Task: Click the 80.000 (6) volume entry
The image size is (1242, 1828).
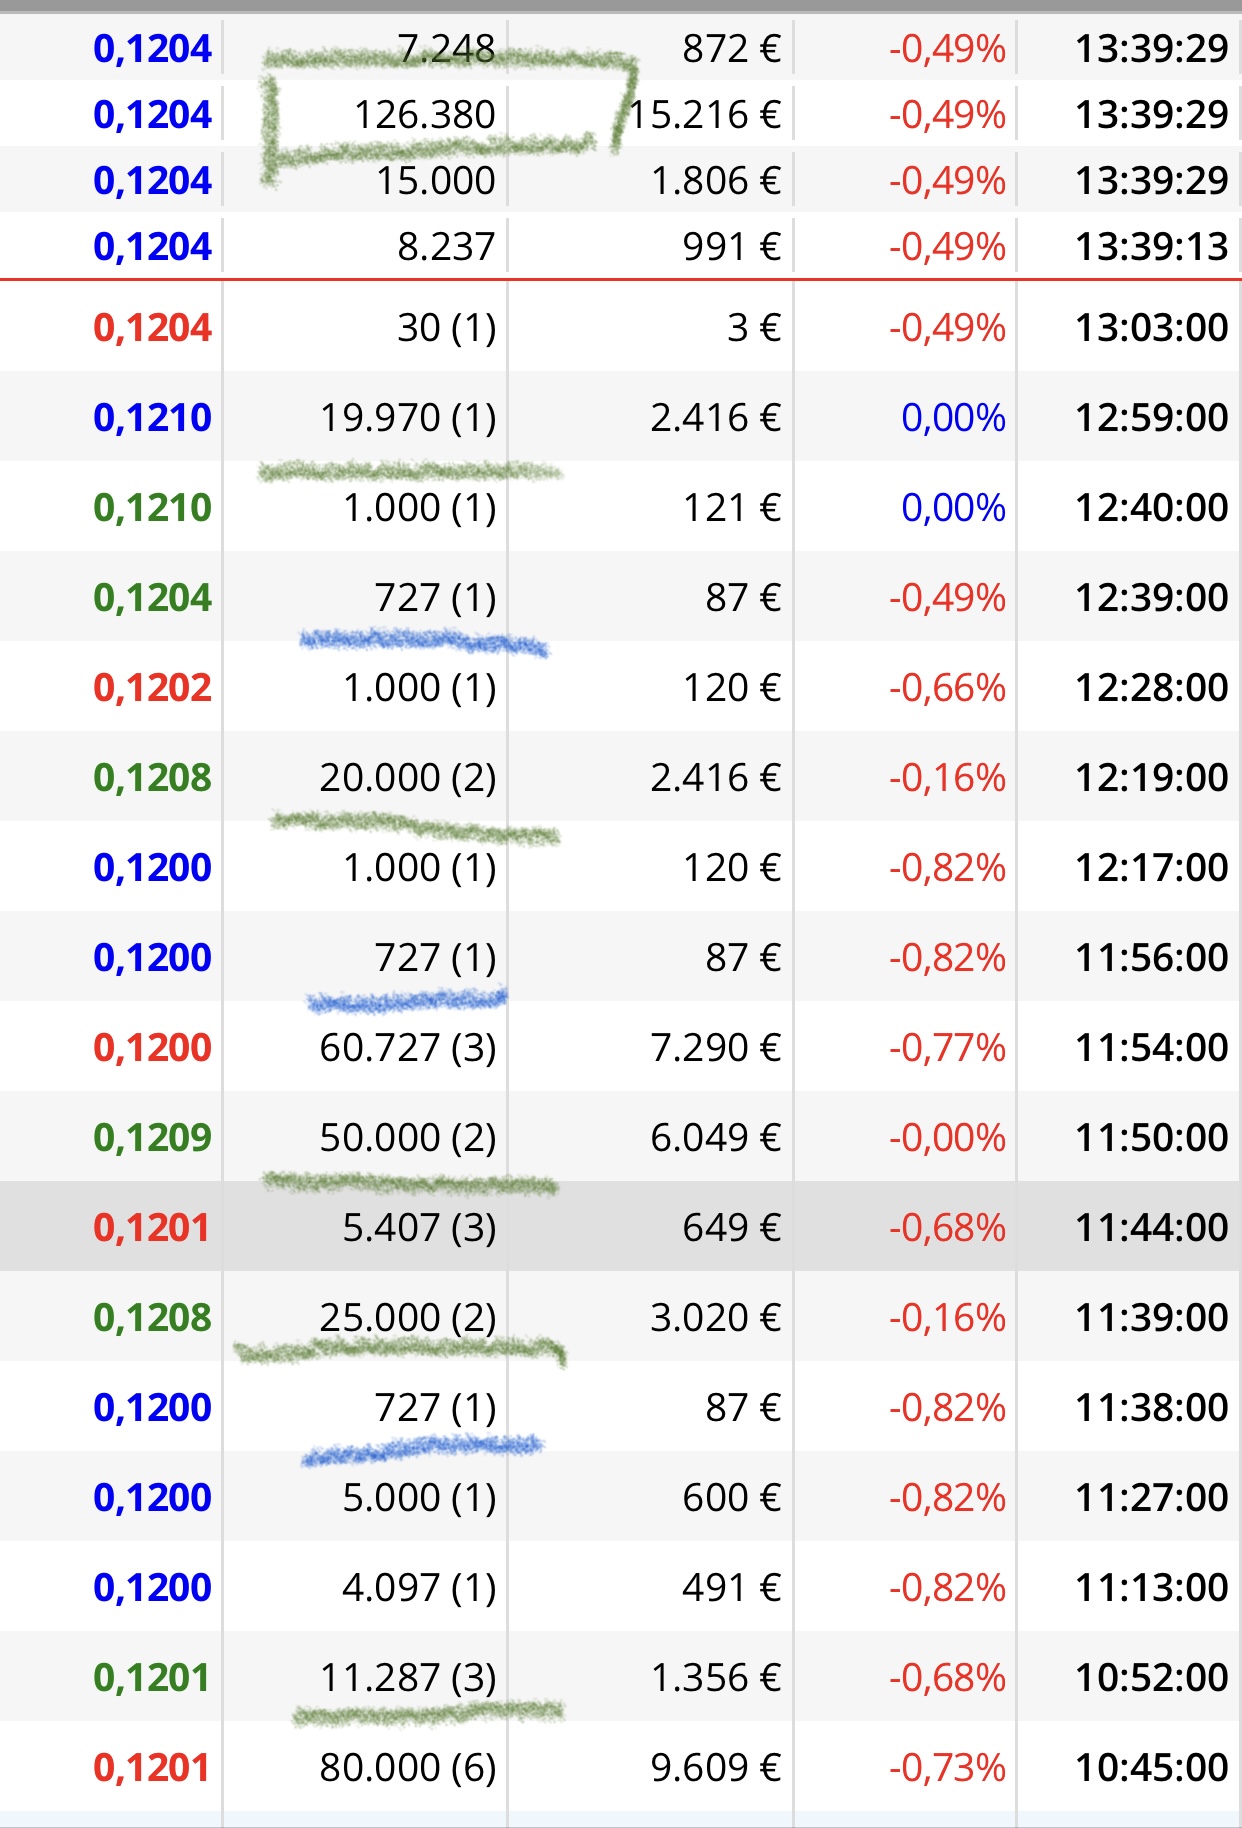Action: pyautogui.click(x=408, y=1767)
